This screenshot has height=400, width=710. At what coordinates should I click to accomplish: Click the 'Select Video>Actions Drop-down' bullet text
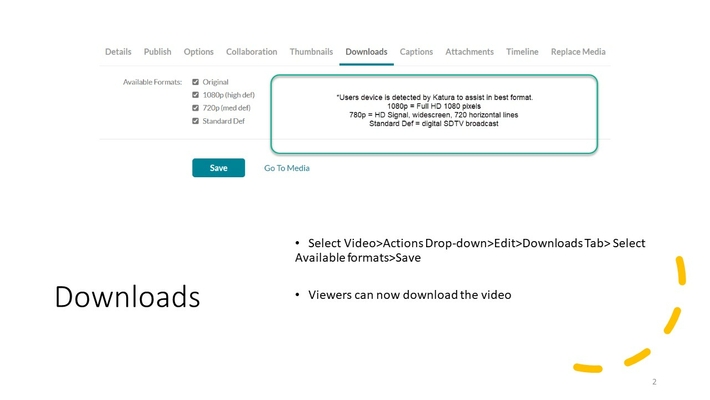click(x=470, y=250)
